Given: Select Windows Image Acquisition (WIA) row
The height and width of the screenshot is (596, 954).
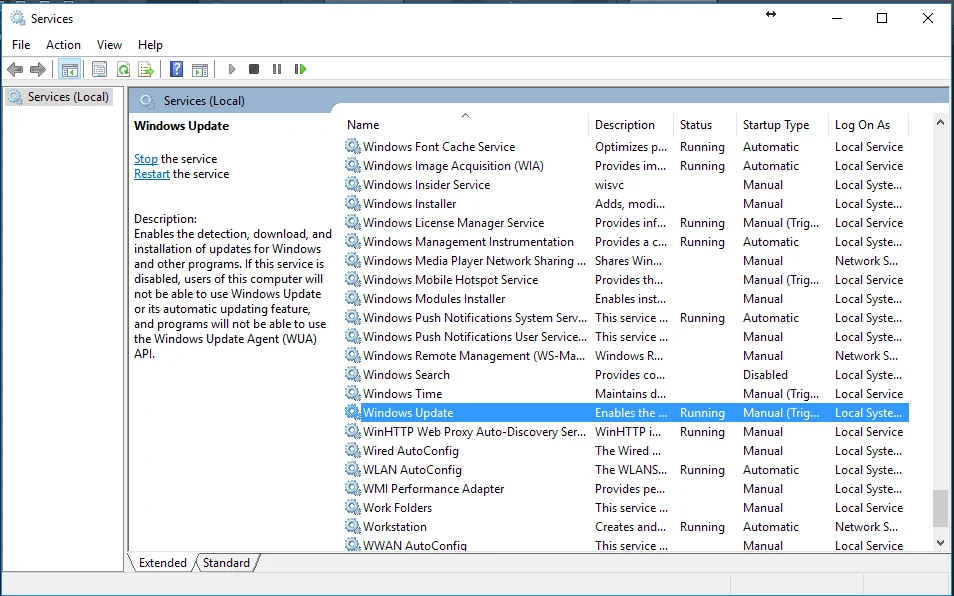Looking at the screenshot, I should point(626,165).
